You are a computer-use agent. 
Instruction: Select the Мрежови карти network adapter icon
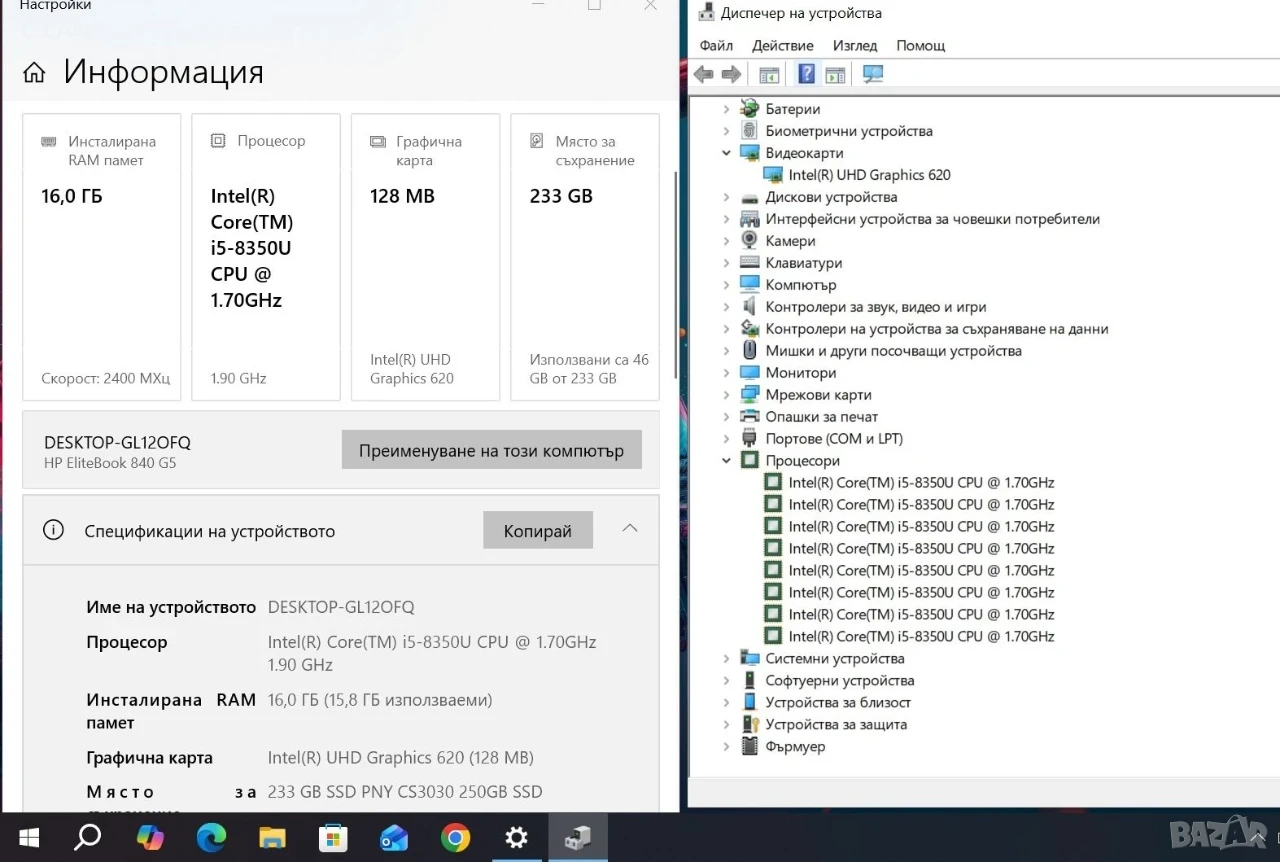[x=750, y=395]
